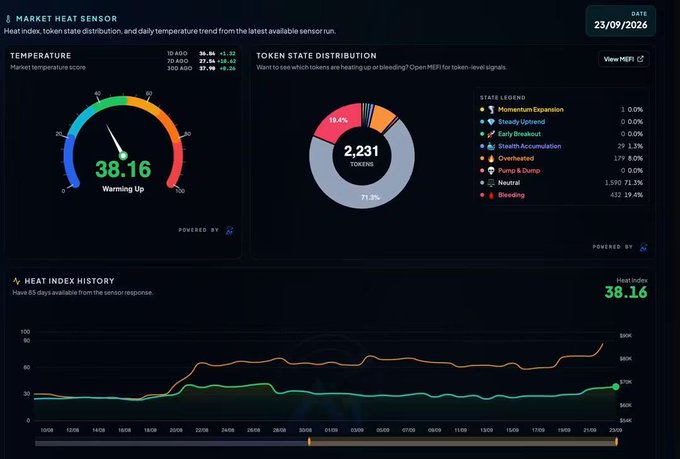Screen dimensions: 680x459
Task: Click the red 19.4% donut segment
Action: coord(338,121)
